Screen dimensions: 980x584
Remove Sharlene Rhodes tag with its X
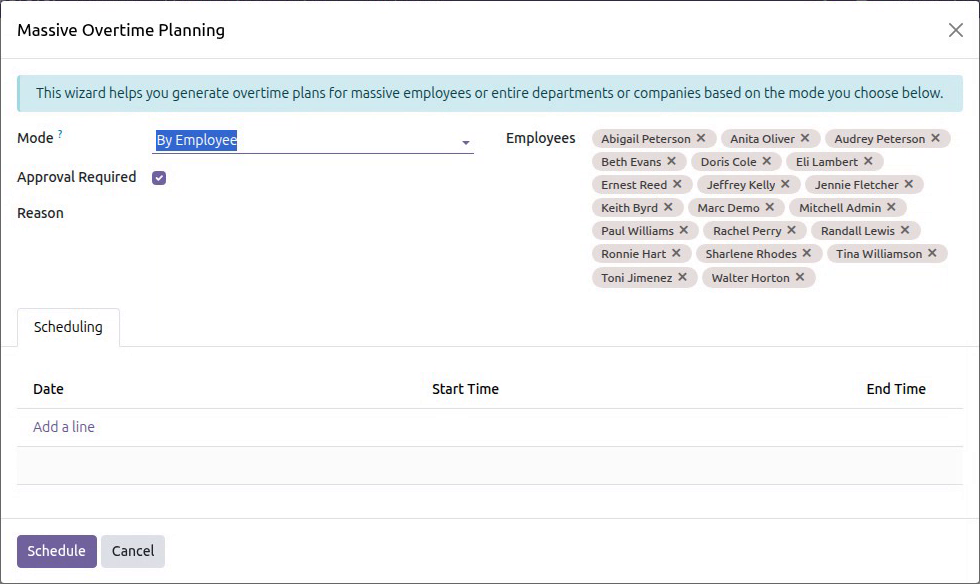pos(807,253)
